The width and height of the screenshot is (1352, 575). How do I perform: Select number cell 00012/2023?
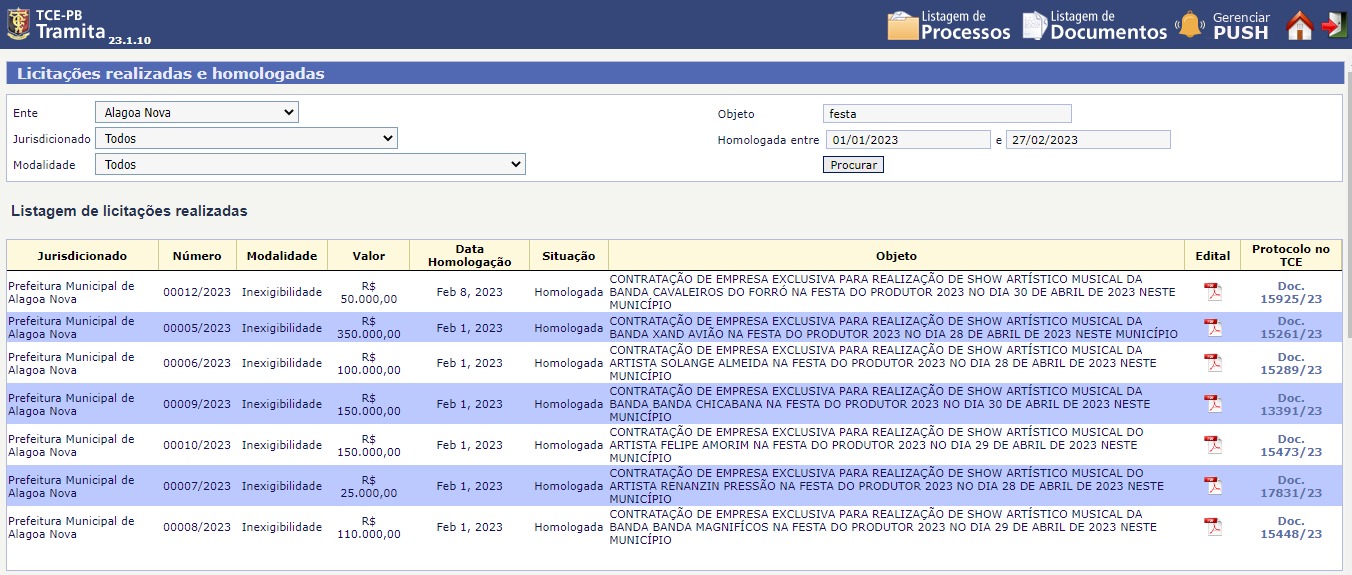point(197,292)
